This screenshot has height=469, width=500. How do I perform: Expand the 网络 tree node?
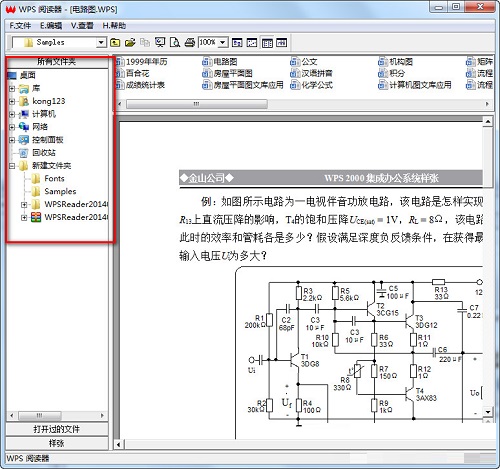12,127
